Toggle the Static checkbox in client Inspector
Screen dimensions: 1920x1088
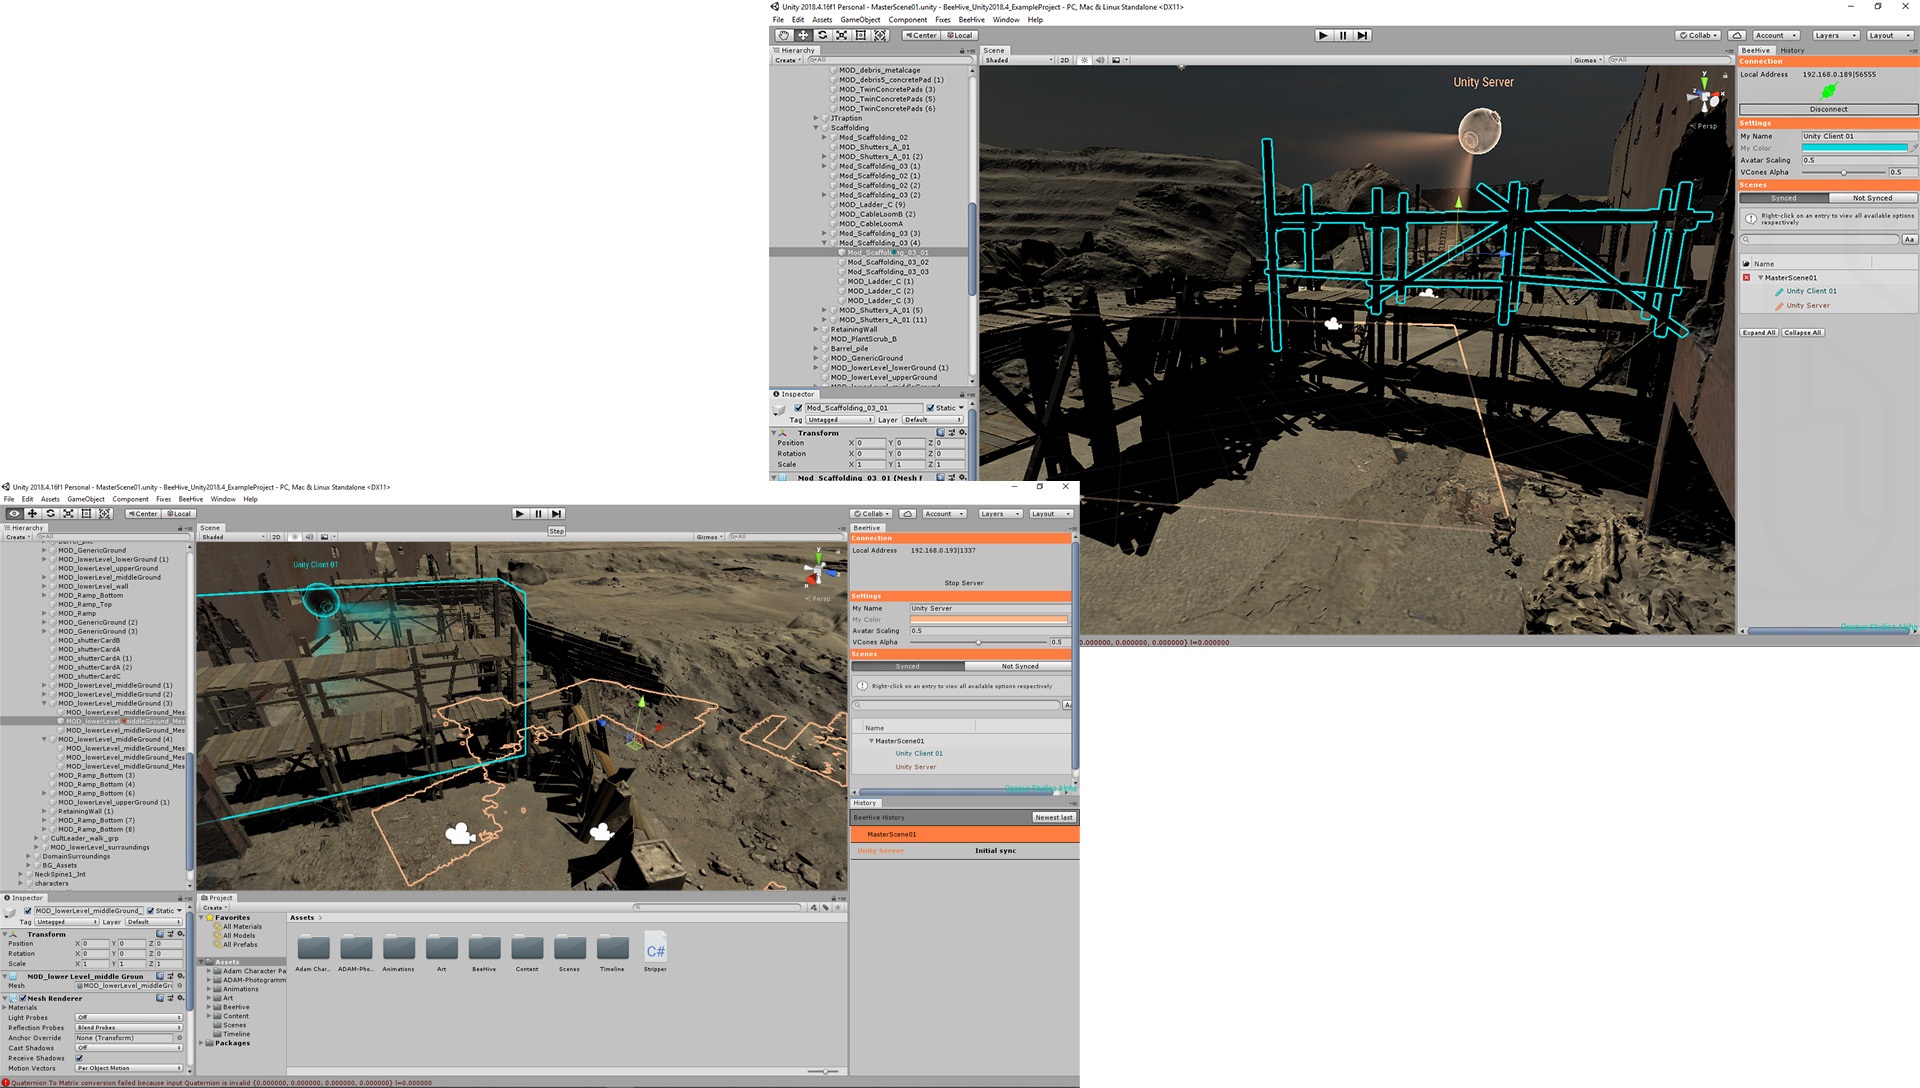pos(930,408)
